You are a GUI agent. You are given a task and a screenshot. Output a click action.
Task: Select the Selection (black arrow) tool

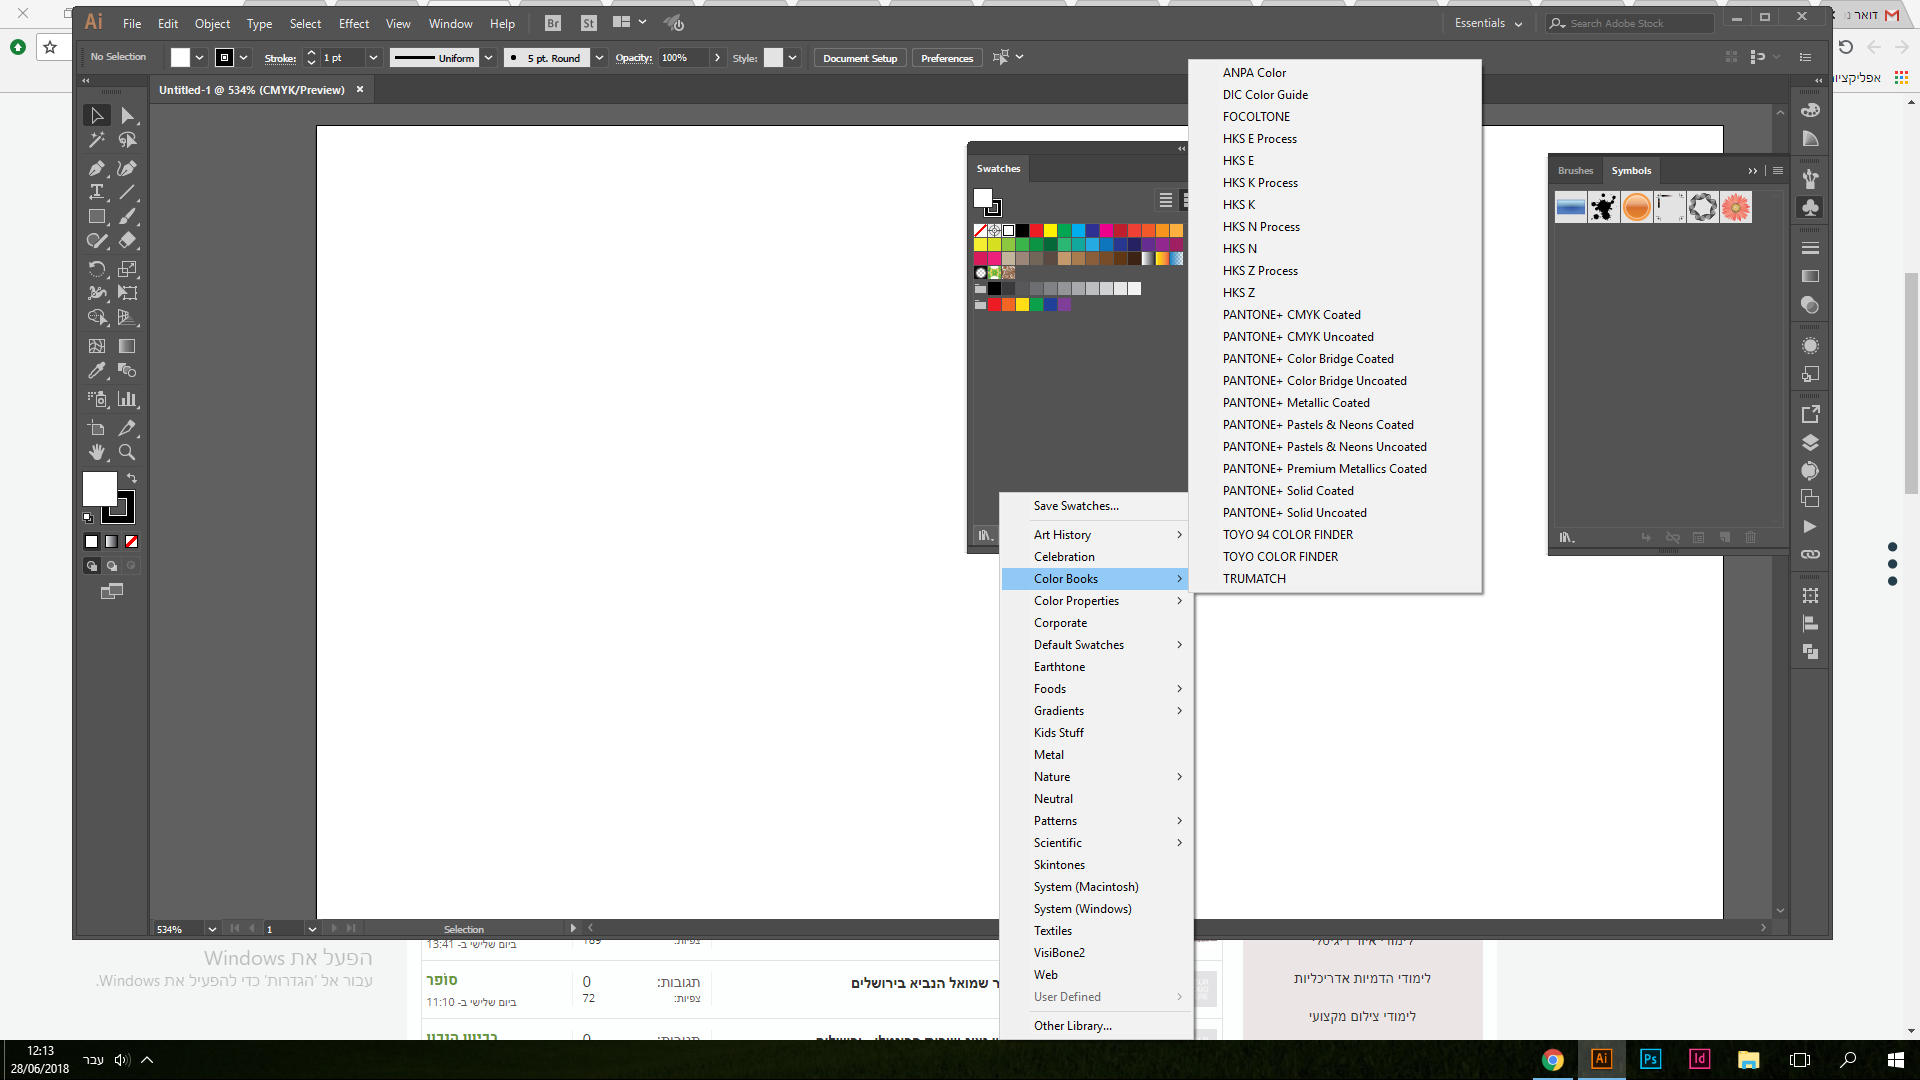(x=97, y=116)
